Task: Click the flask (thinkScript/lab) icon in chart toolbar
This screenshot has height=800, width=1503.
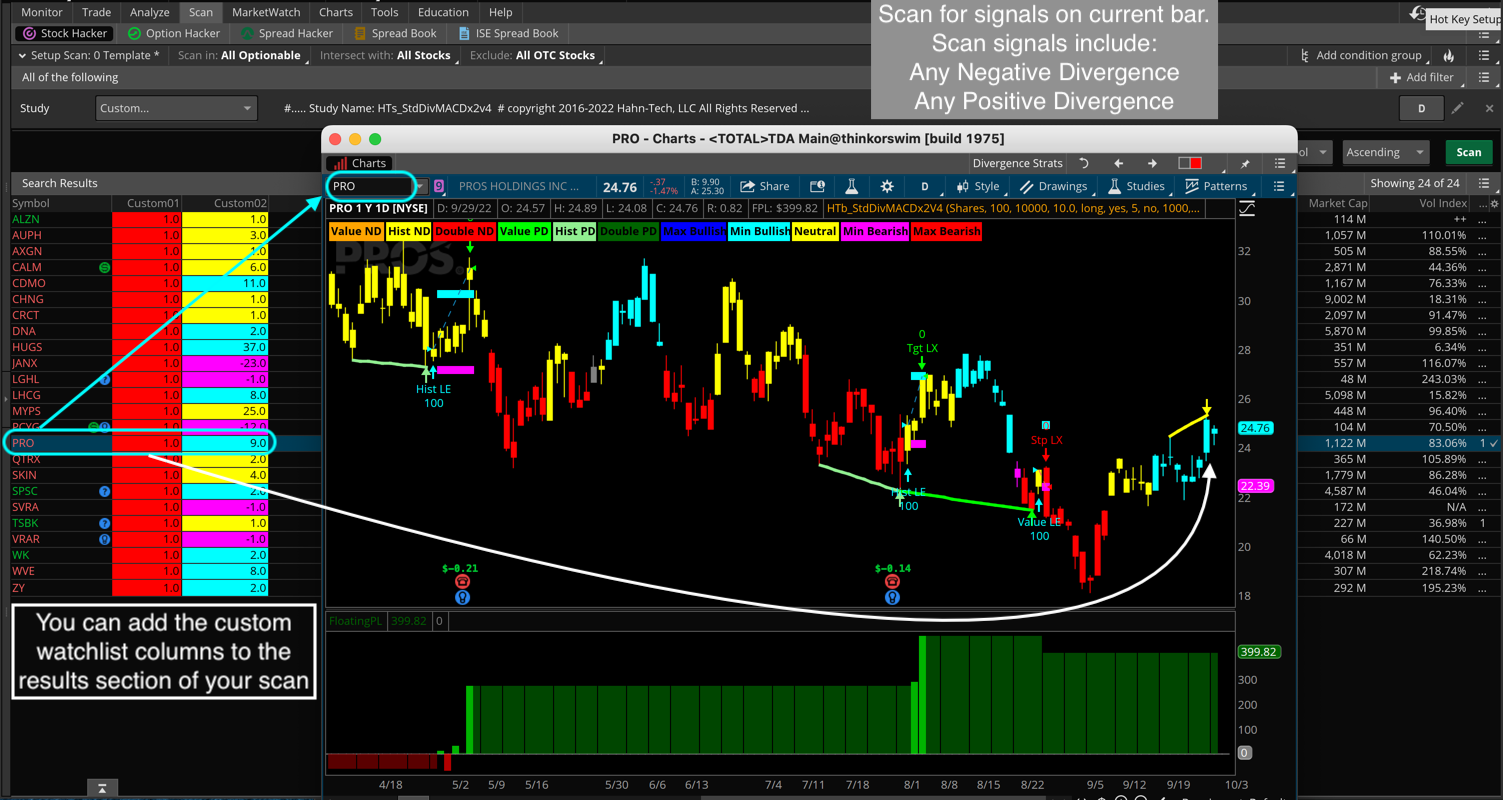Action: 852,186
